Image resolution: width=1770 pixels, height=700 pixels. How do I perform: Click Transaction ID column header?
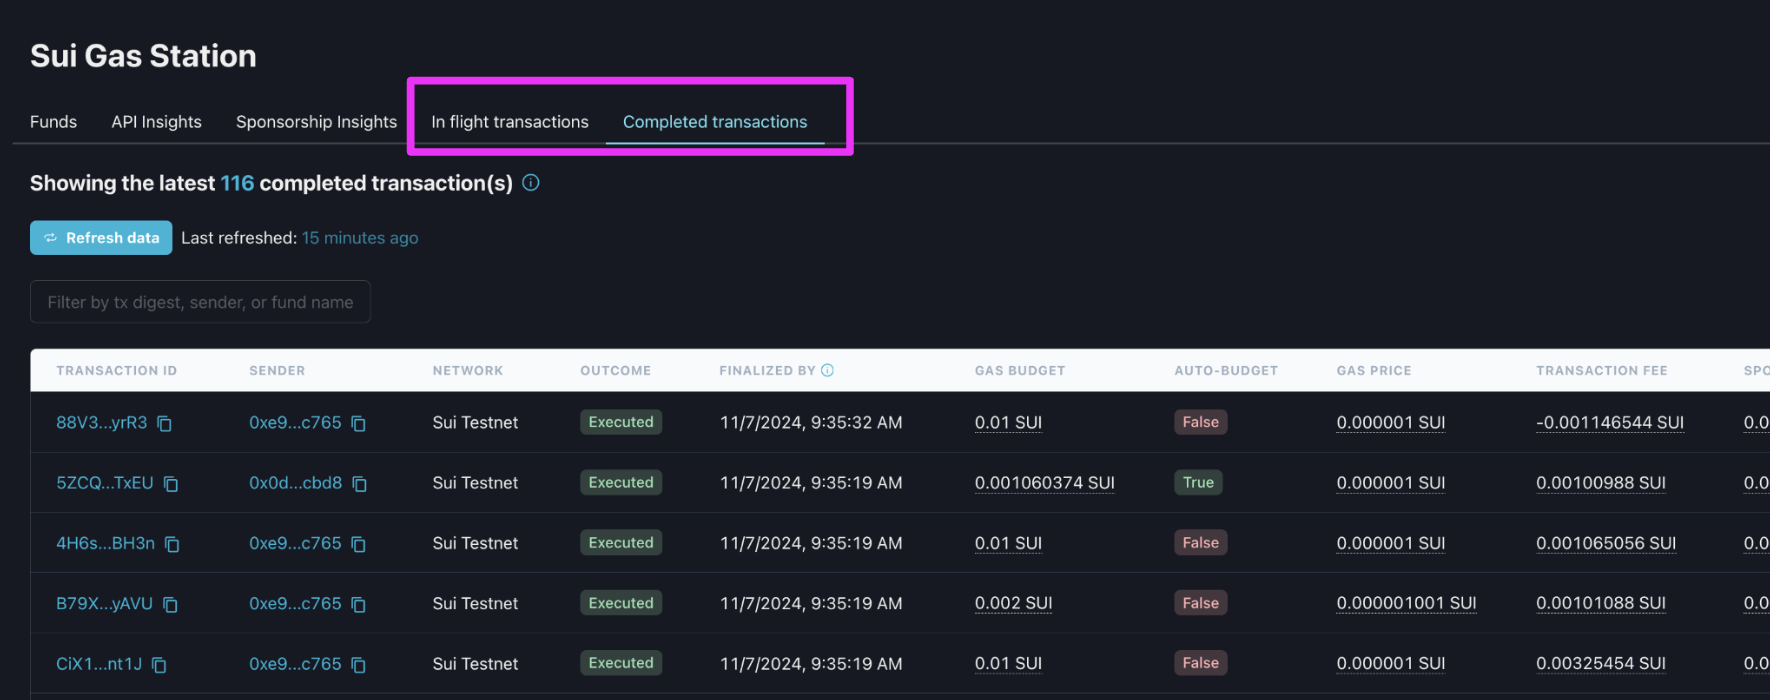tap(116, 371)
